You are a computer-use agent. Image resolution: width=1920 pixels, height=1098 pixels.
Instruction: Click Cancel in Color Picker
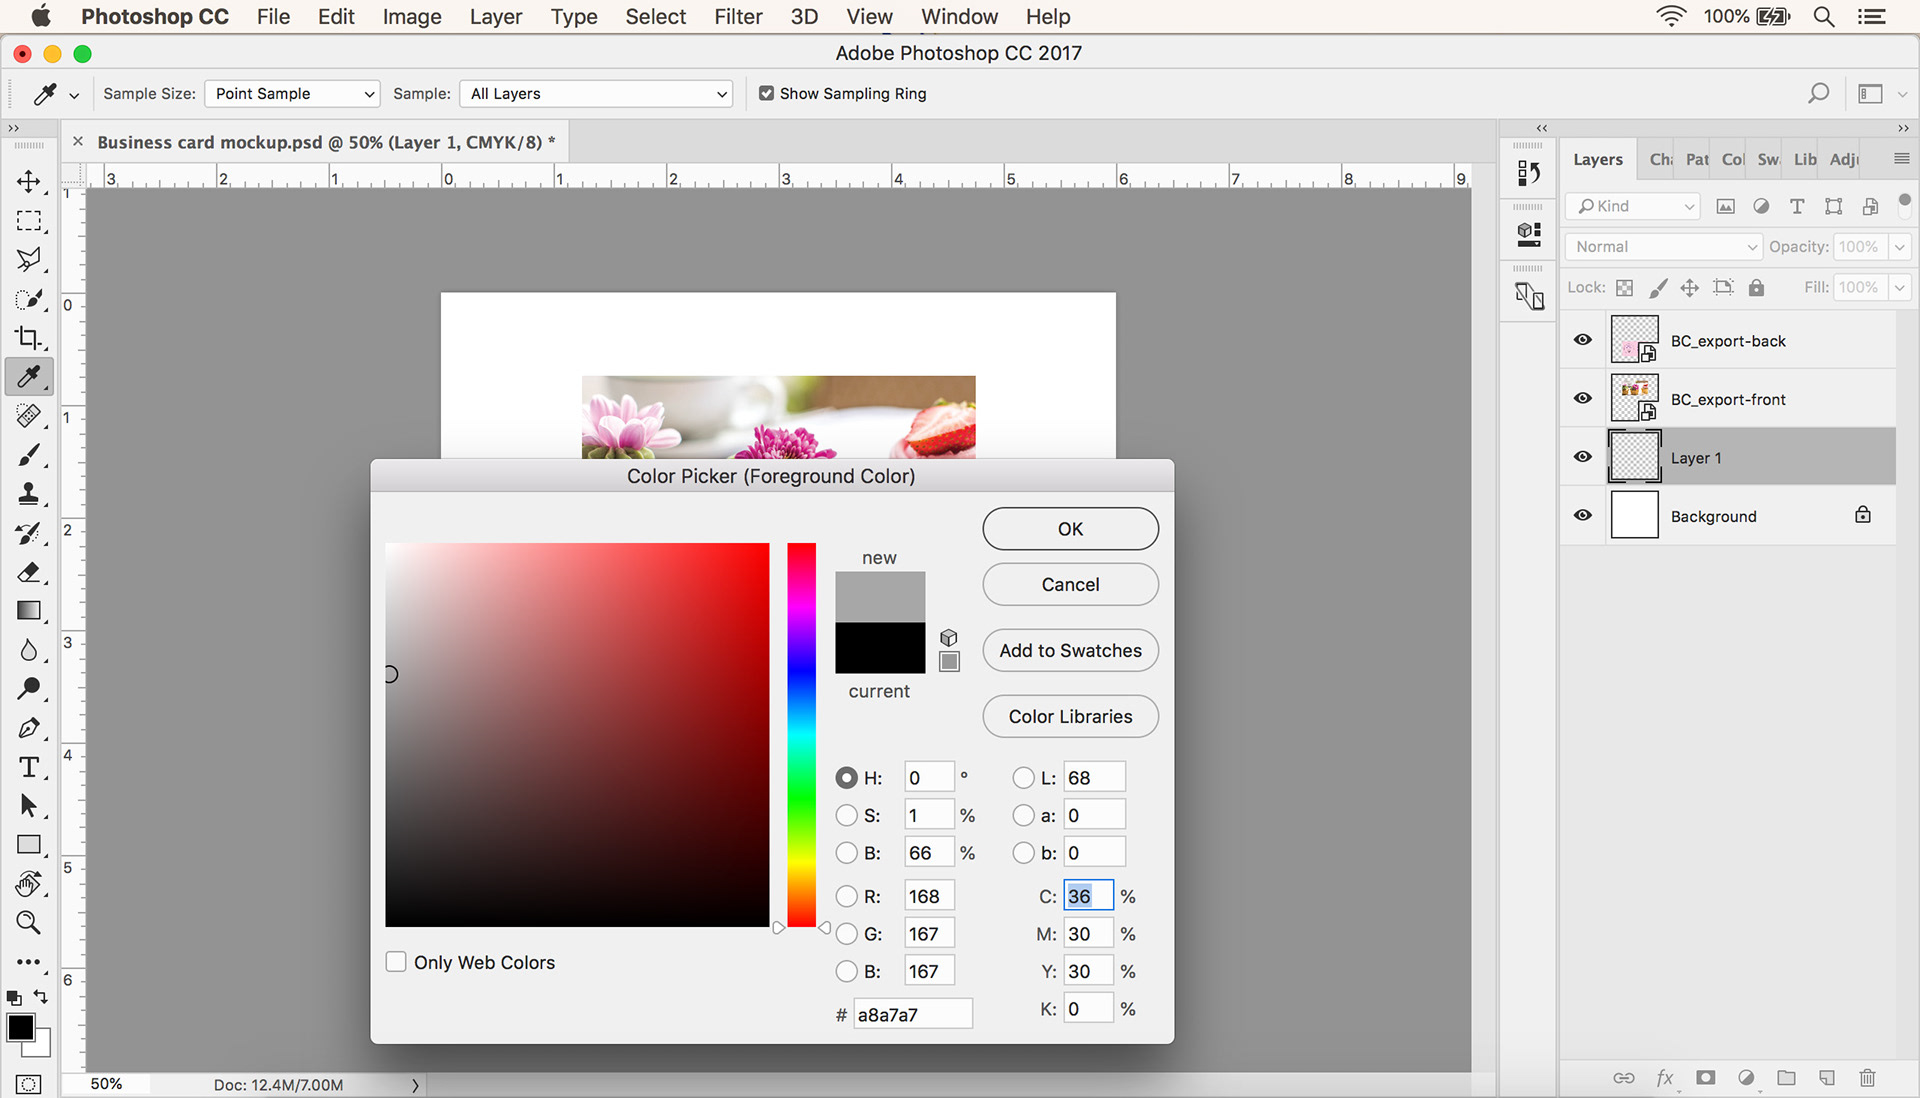point(1070,585)
